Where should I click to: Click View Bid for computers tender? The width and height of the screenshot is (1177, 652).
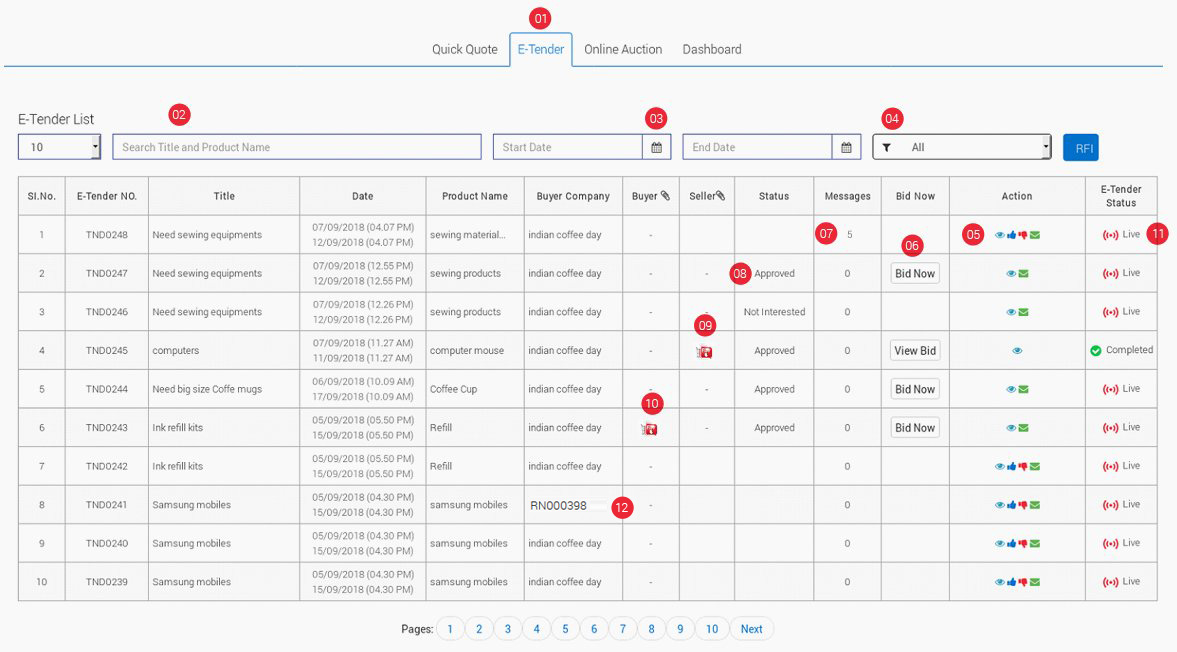(x=915, y=351)
